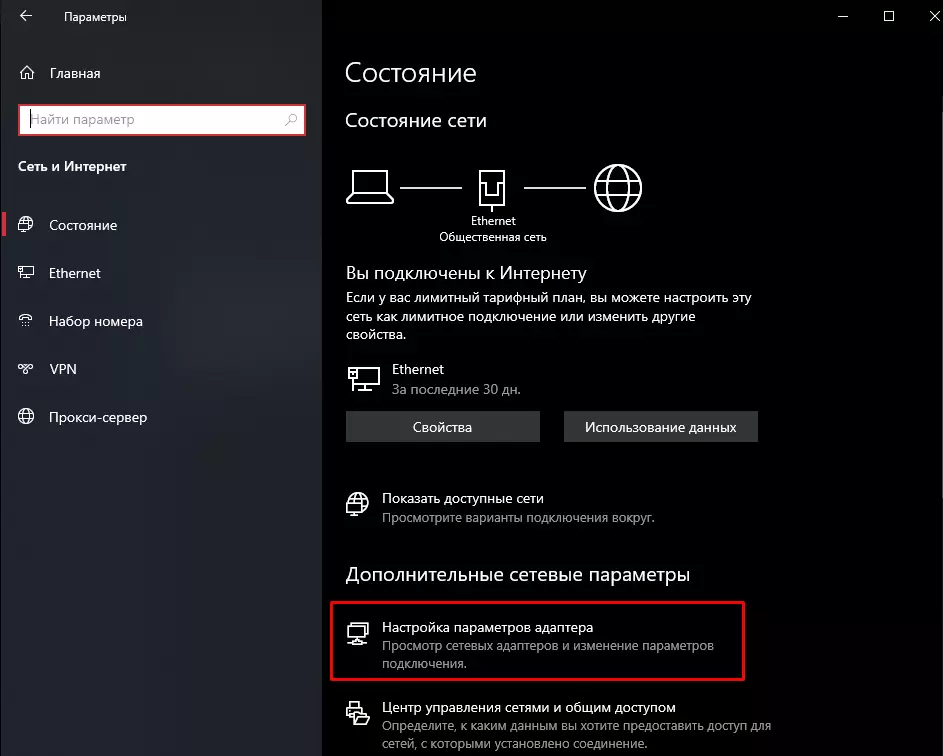Click the Набор номера dial-up icon
This screenshot has width=943, height=756.
[x=27, y=321]
